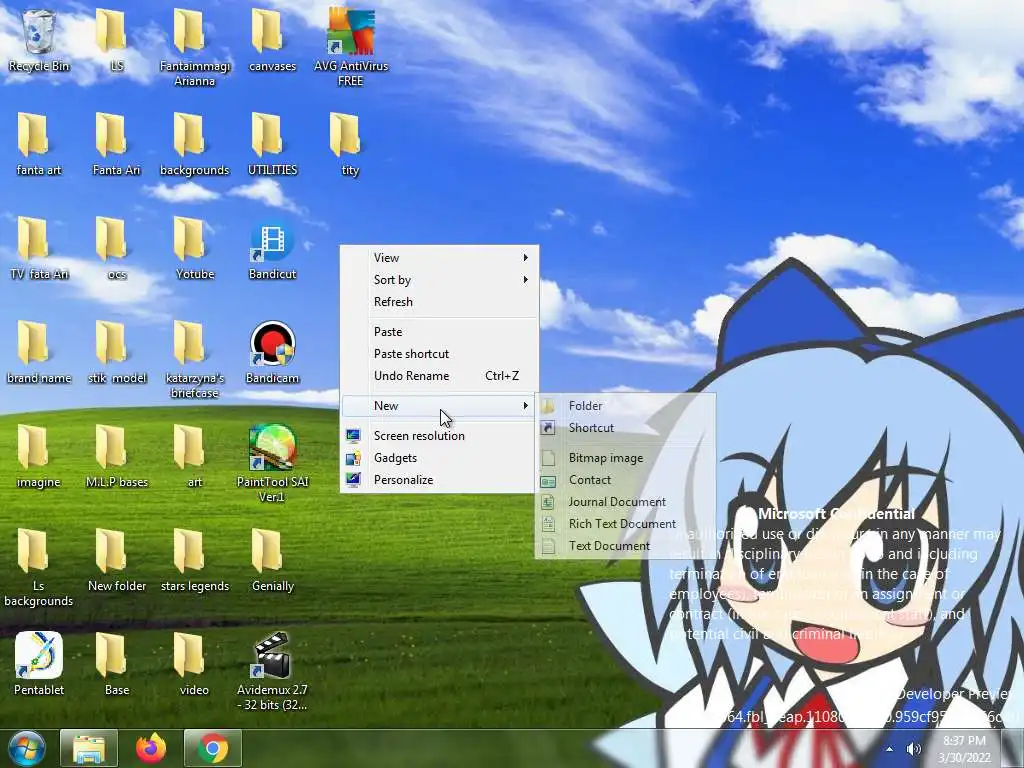Select the PaintTool SAI Ver.1 shortcut
This screenshot has height=768, width=1024.
[x=272, y=463]
